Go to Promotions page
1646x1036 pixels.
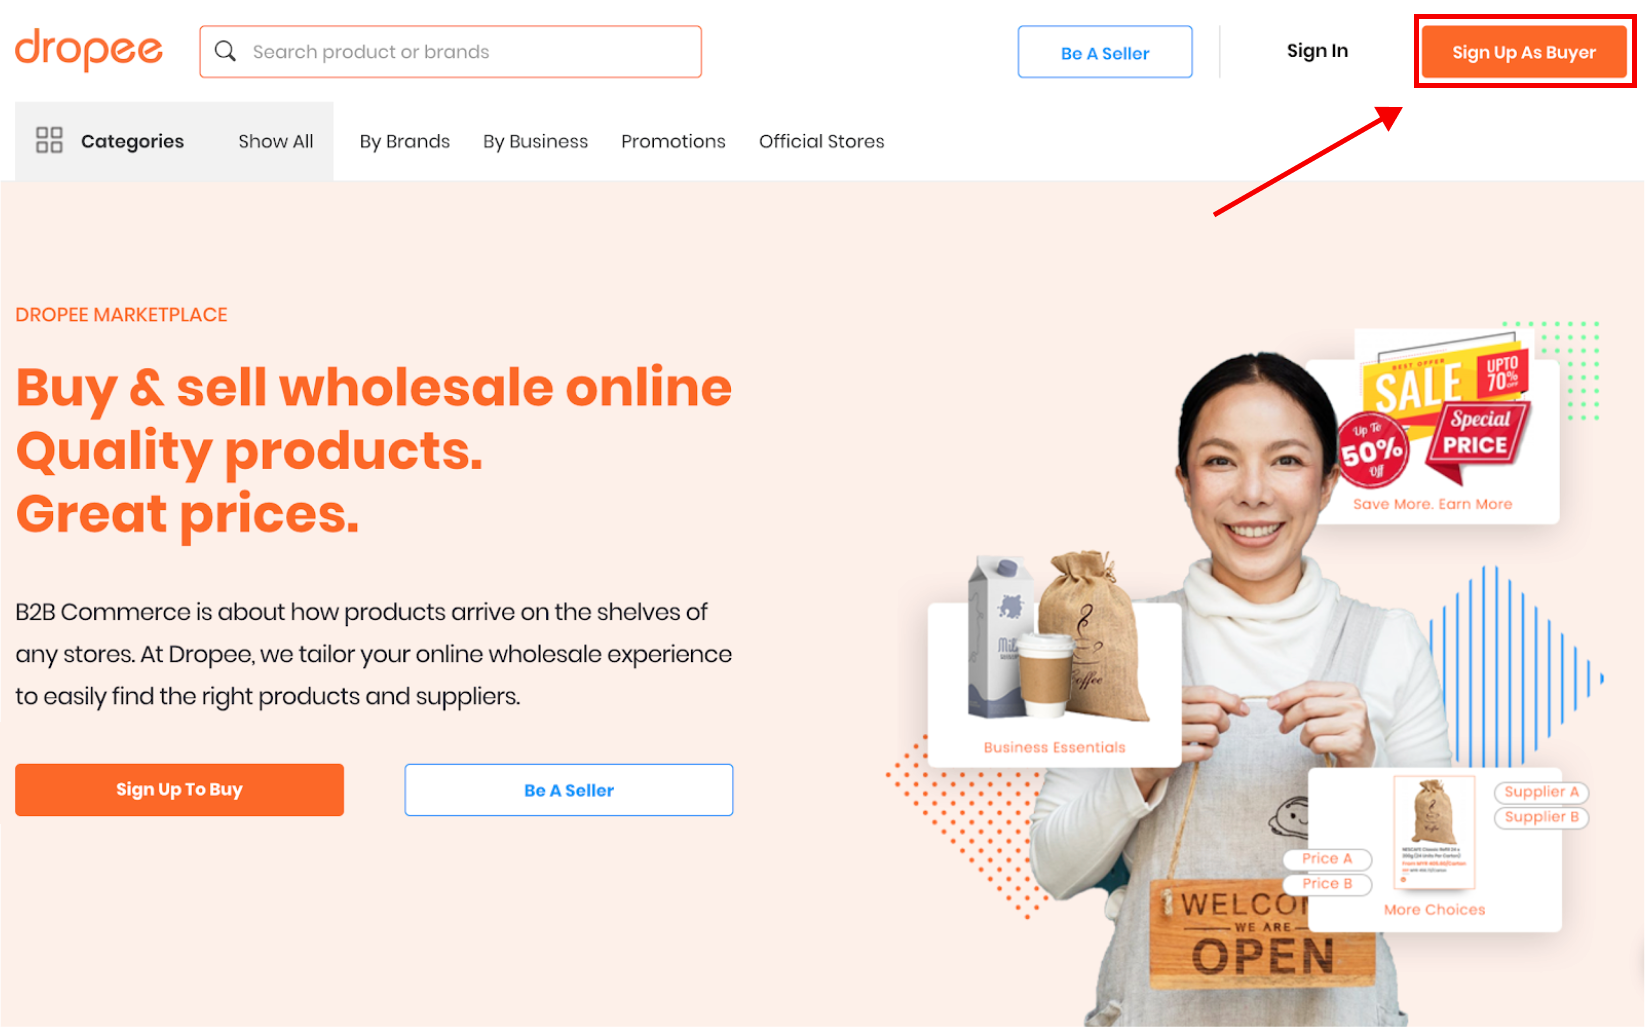click(x=673, y=141)
